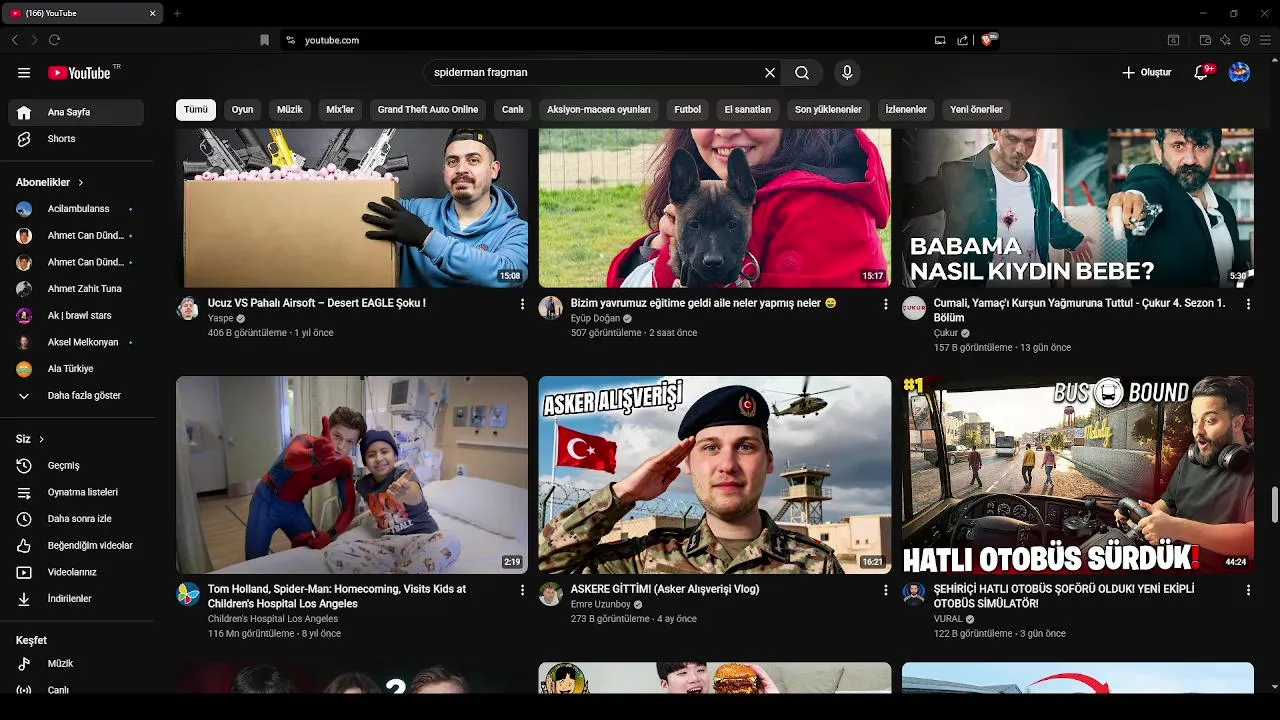
Task: Select the Grand Theft Auto Online chip
Action: (x=428, y=110)
